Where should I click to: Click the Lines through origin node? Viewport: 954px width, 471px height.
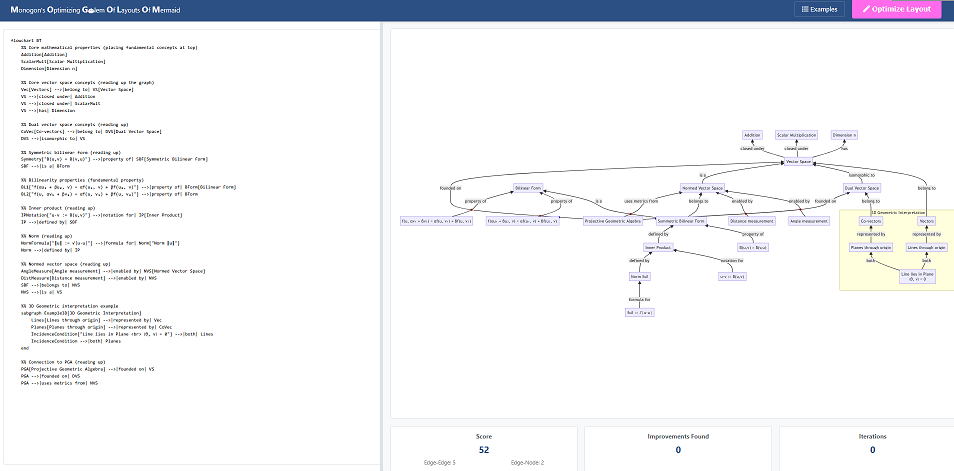point(927,246)
